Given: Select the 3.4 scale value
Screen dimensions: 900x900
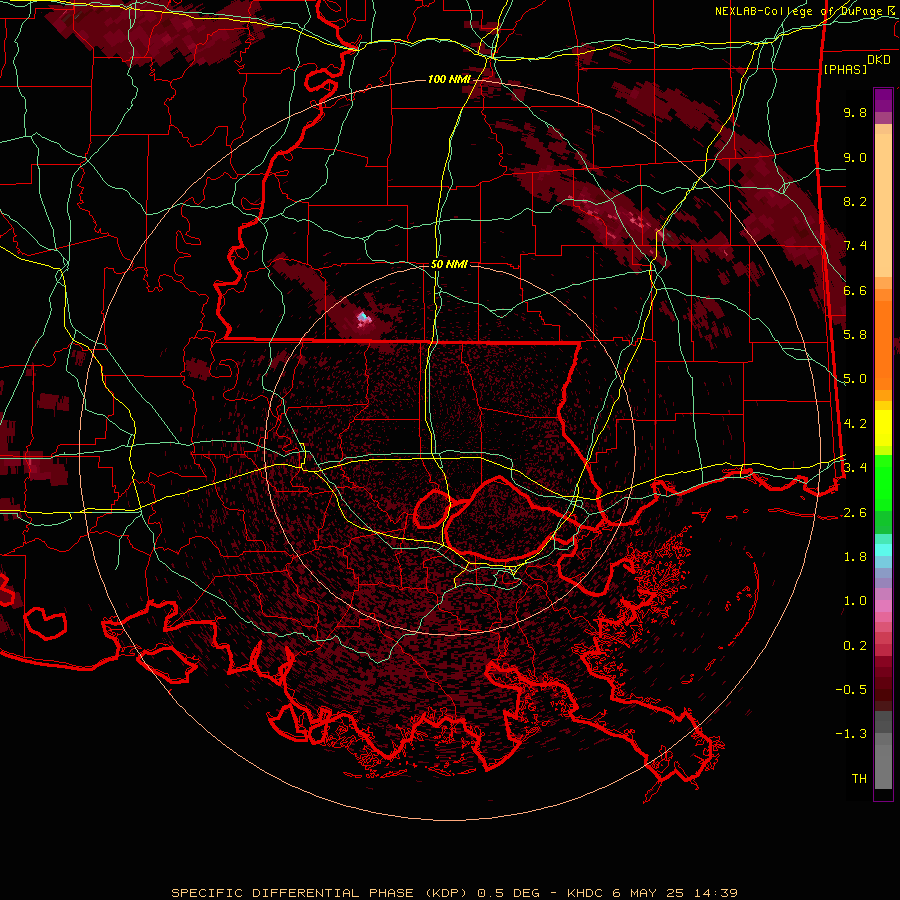Looking at the screenshot, I should click(855, 468).
